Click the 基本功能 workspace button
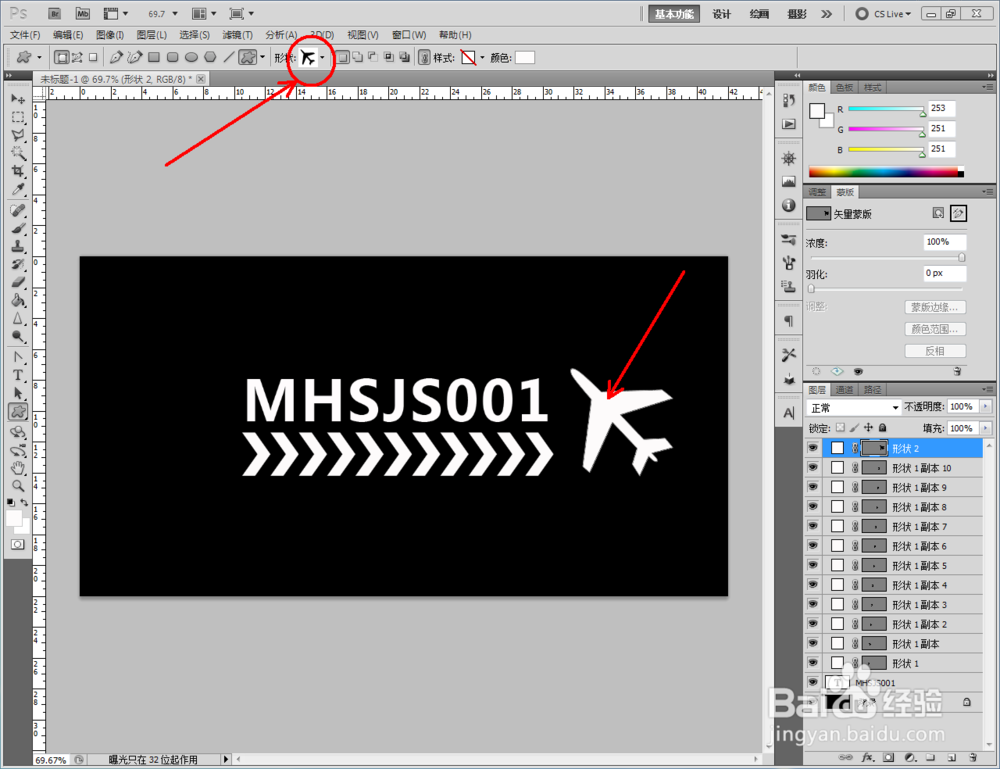Image resolution: width=1000 pixels, height=769 pixels. (x=673, y=14)
